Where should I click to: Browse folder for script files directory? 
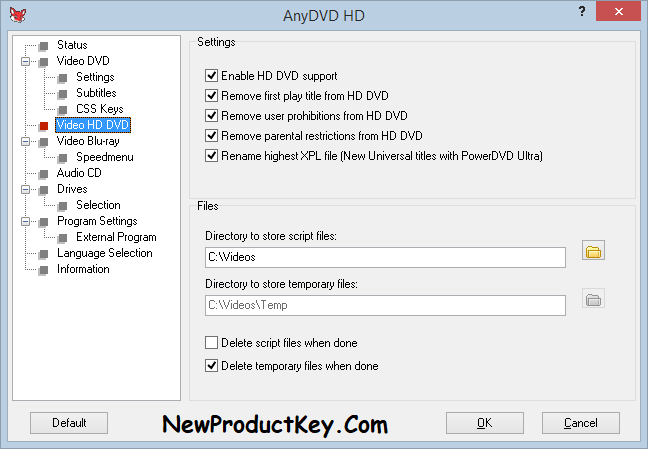[594, 251]
